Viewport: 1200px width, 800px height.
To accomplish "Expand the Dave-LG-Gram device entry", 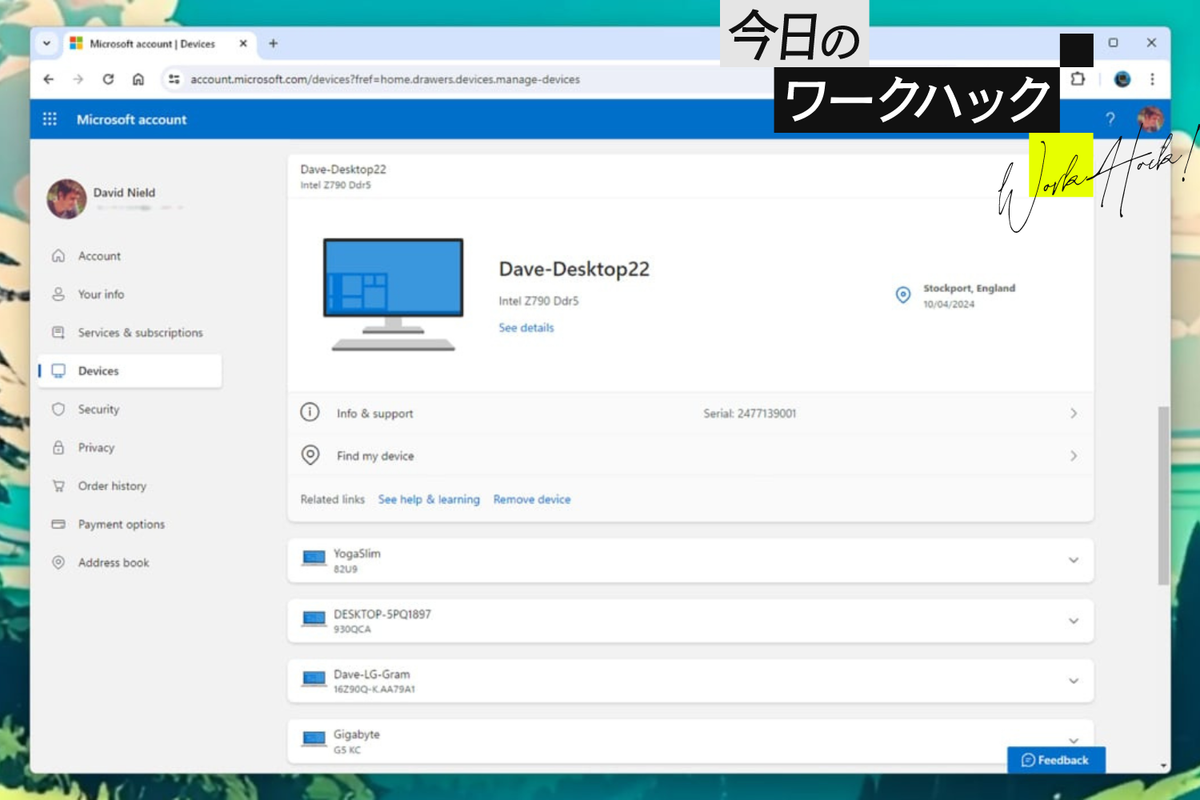I will pos(1073,681).
